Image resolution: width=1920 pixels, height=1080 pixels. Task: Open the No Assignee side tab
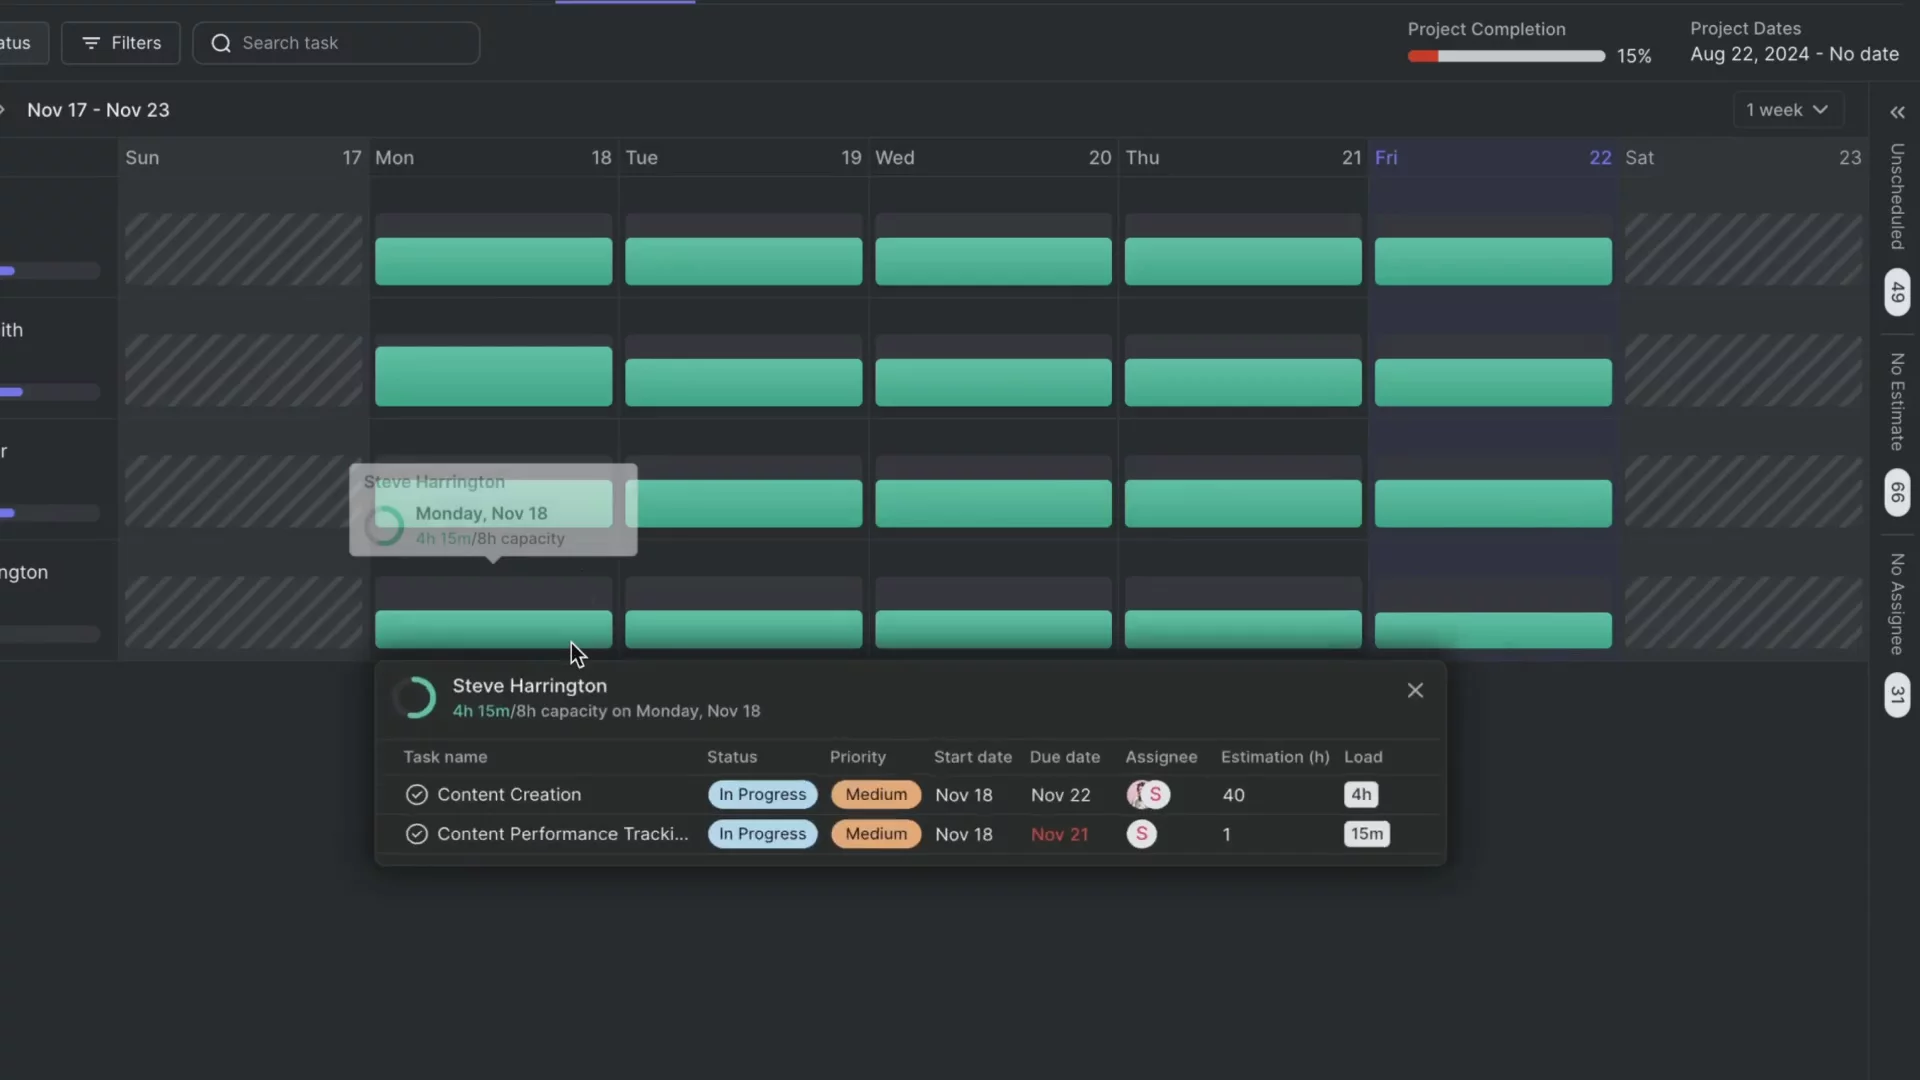click(1897, 604)
